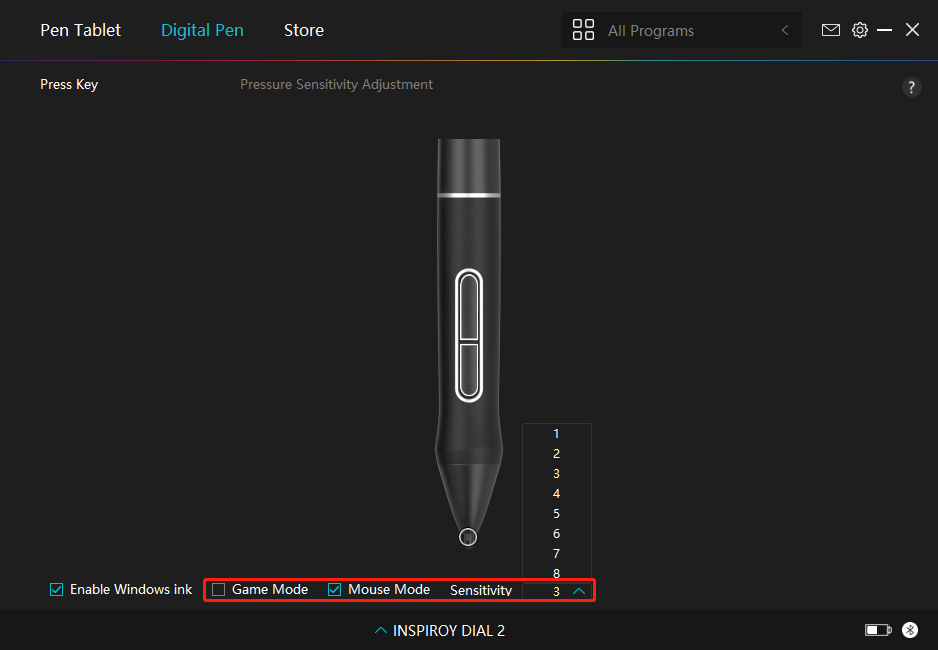Click the help question mark icon
Screen dimensions: 938x650
[911, 87]
